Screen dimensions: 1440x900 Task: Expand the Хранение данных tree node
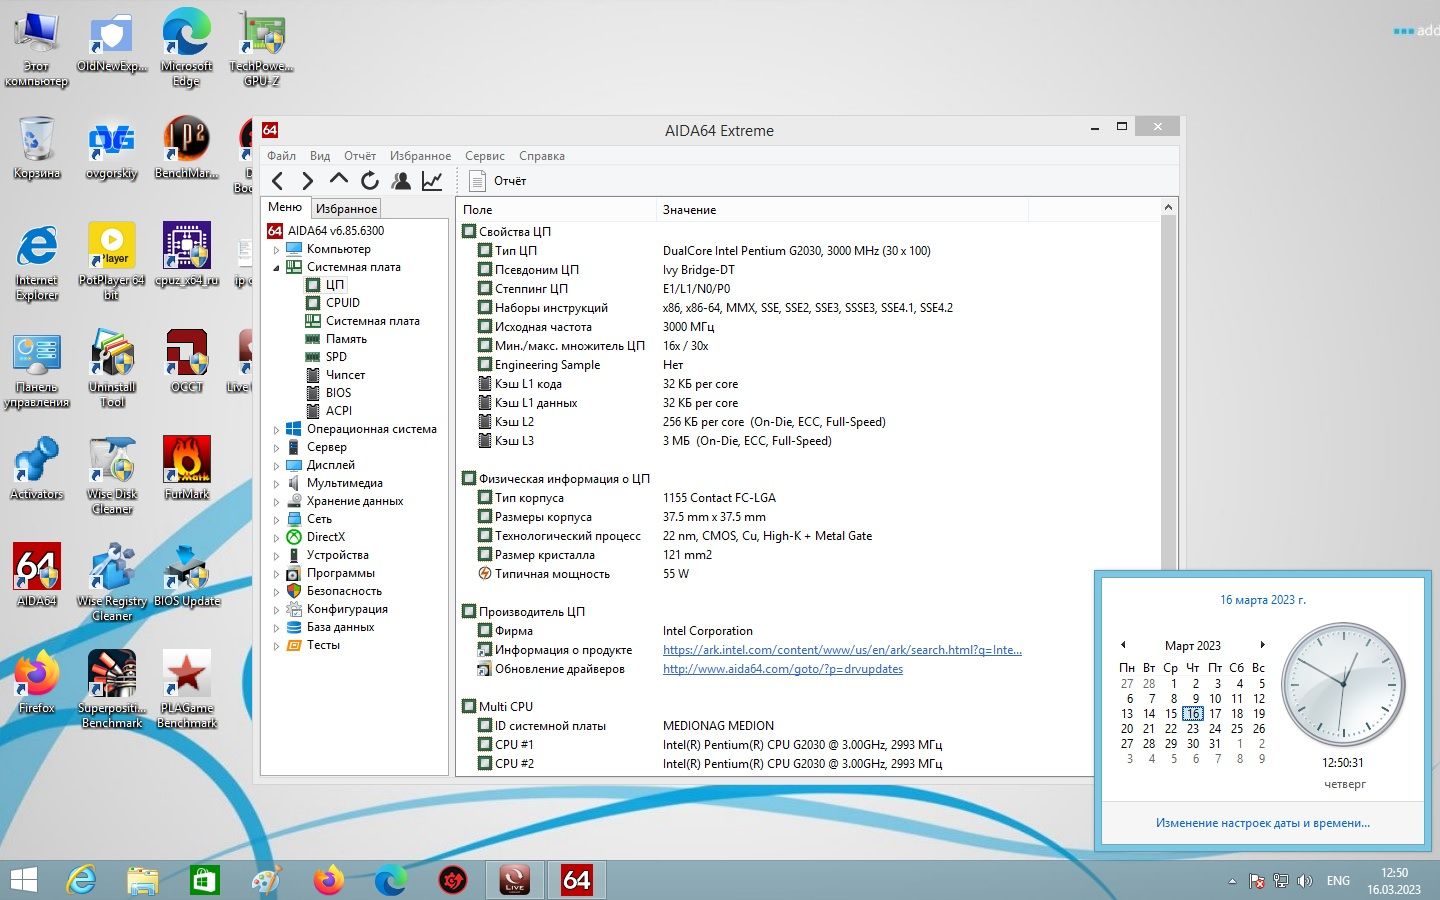277,502
